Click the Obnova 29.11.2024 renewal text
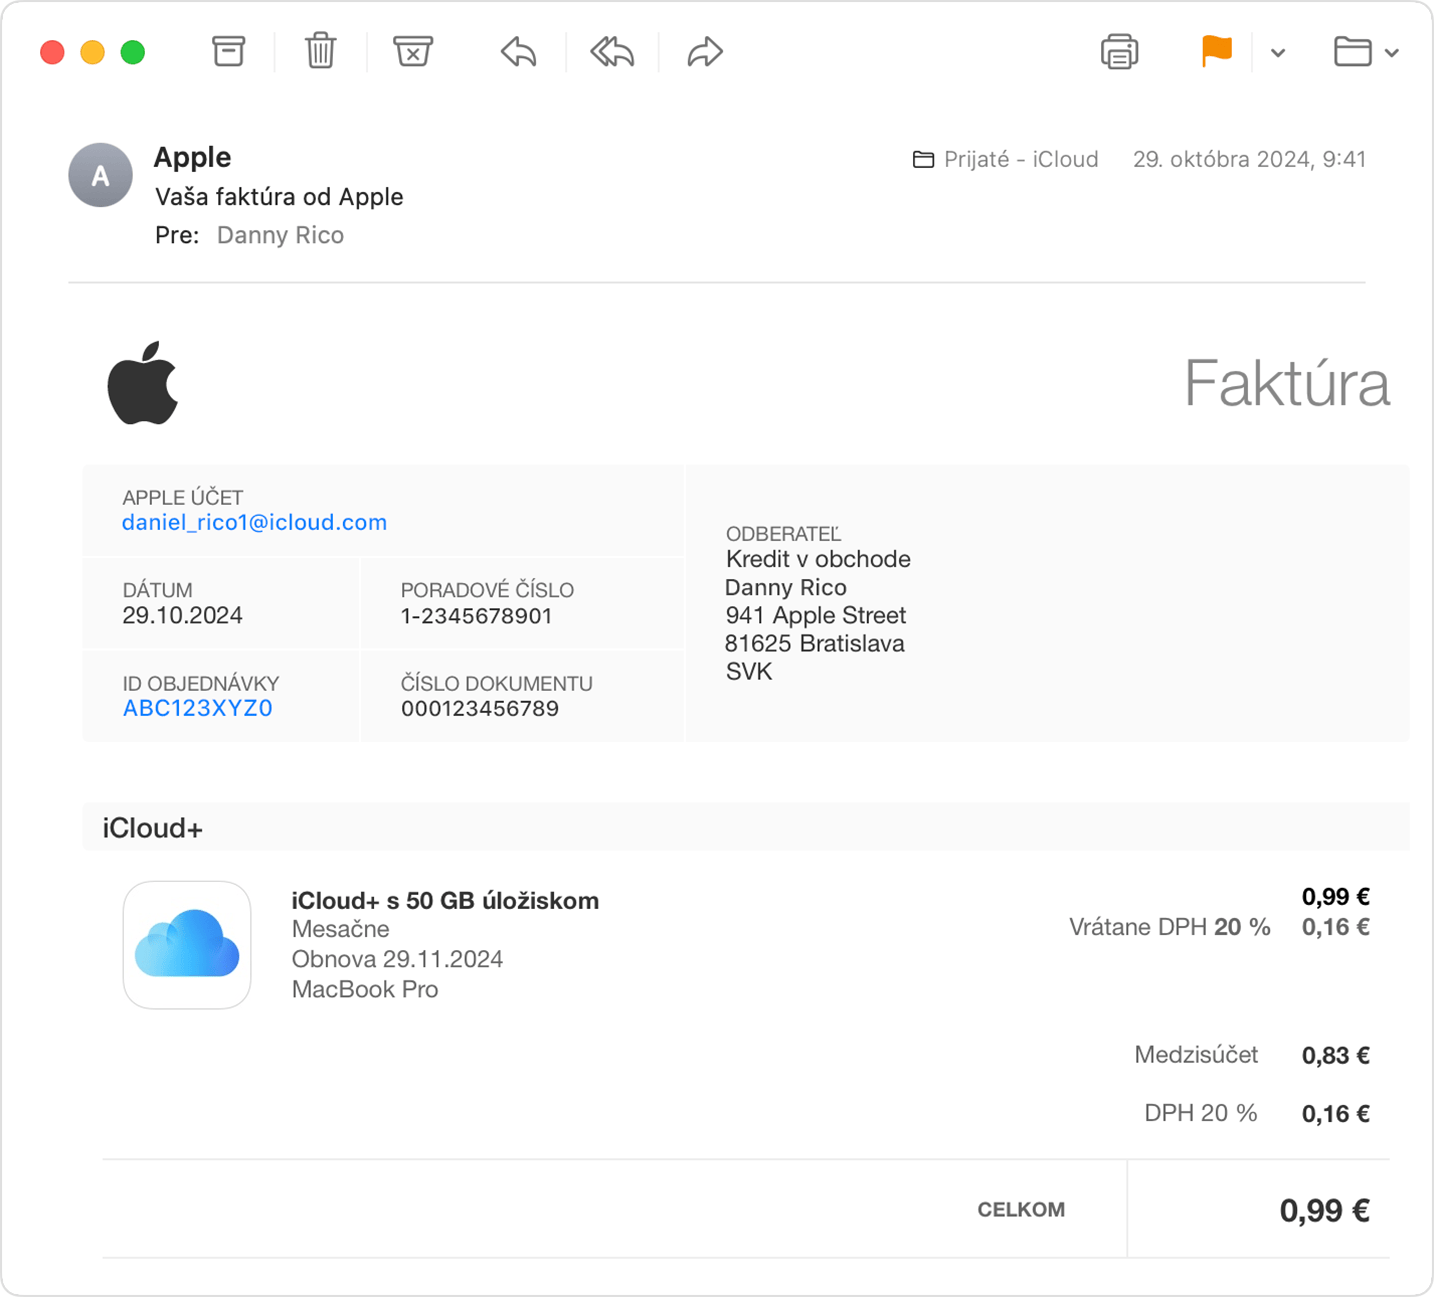The height and width of the screenshot is (1298, 1434). point(397,959)
